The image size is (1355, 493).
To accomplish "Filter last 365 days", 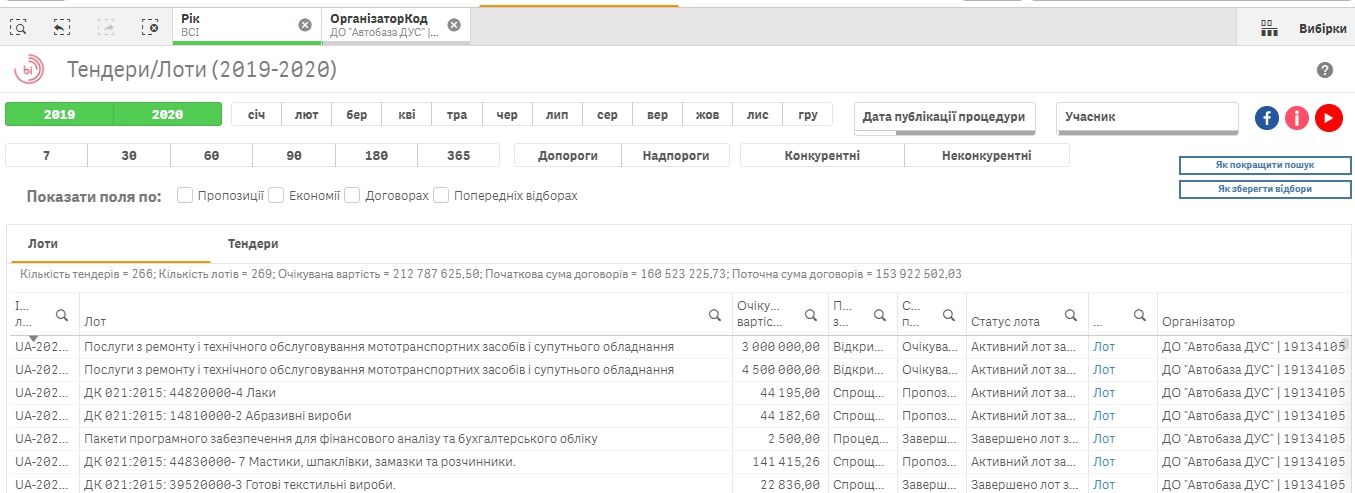I will 459,156.
